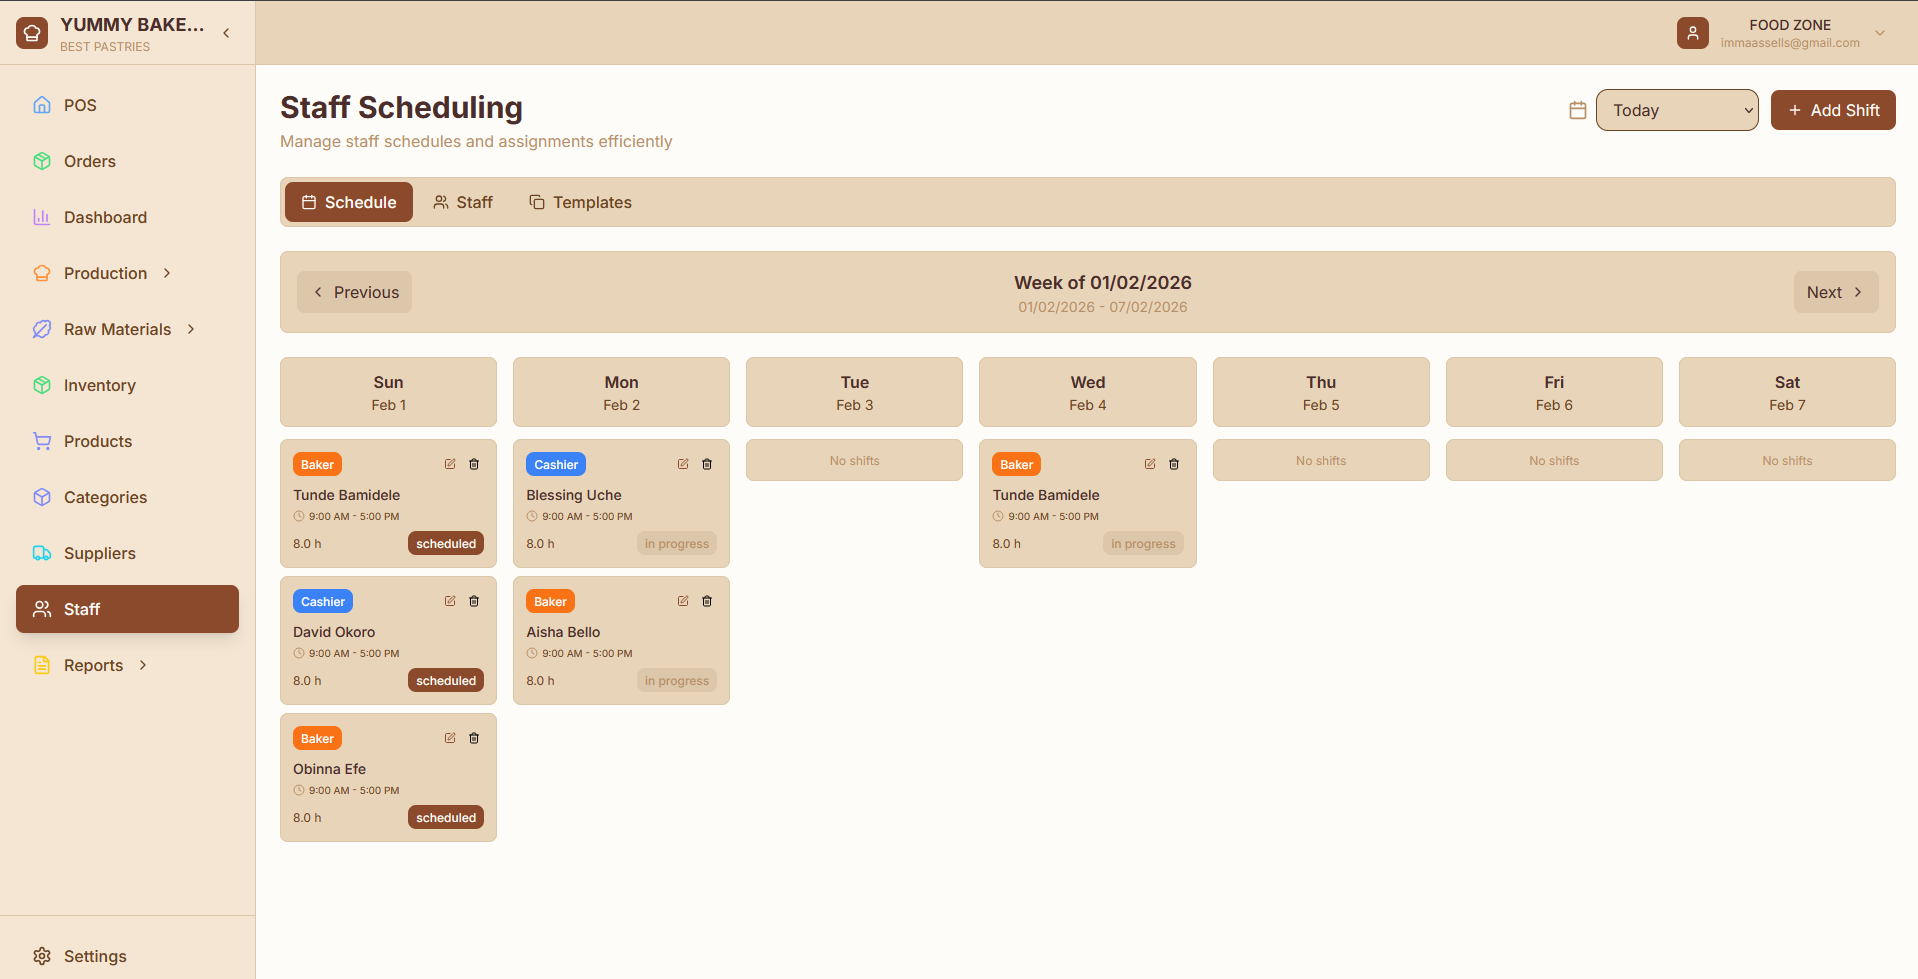The width and height of the screenshot is (1918, 979).
Task: Click the calendar icon beside Today
Action: pos(1578,110)
